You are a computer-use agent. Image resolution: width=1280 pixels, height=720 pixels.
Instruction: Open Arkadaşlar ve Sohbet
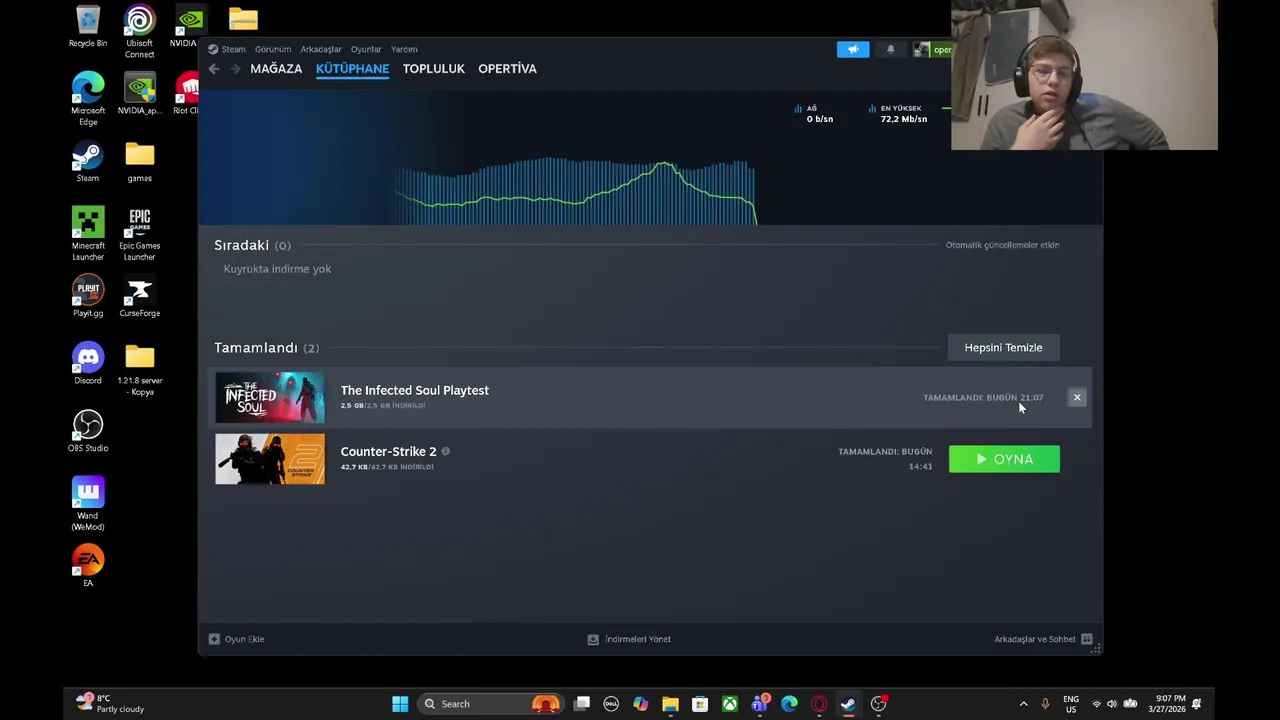pos(1043,639)
